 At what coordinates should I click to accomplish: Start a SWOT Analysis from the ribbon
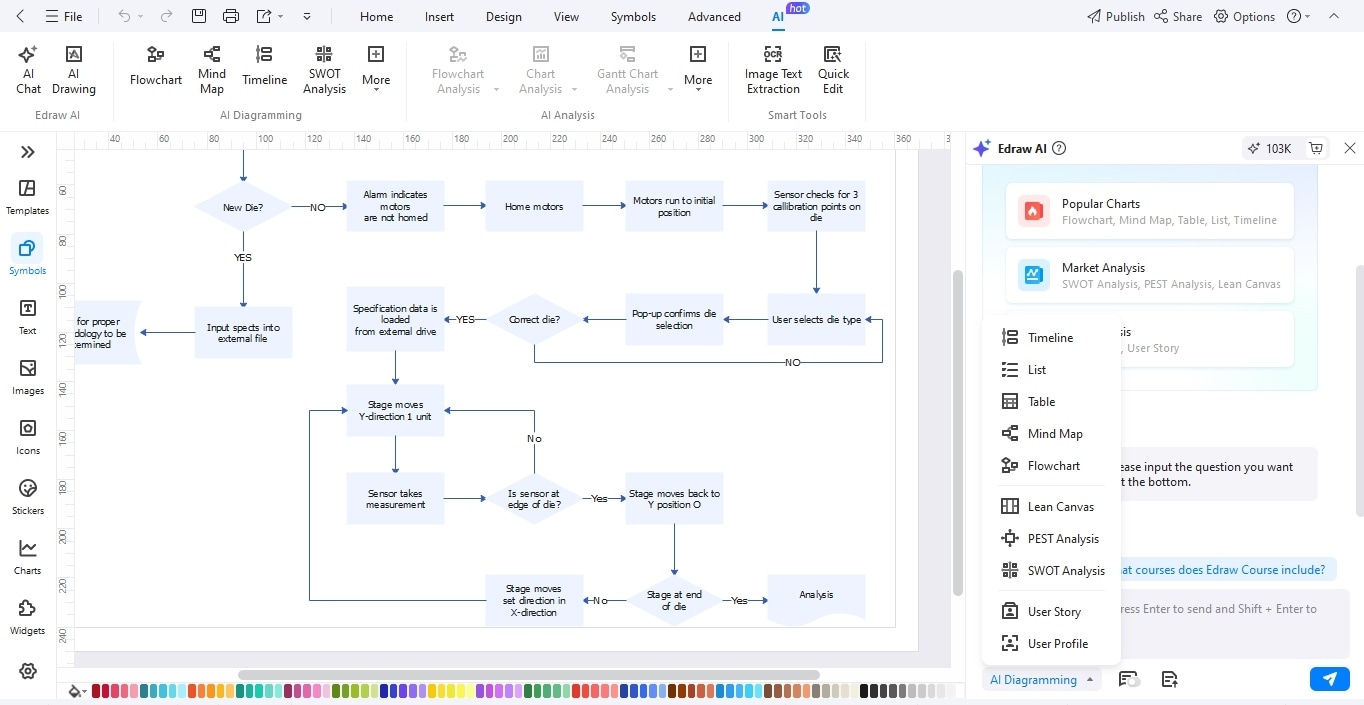point(324,70)
